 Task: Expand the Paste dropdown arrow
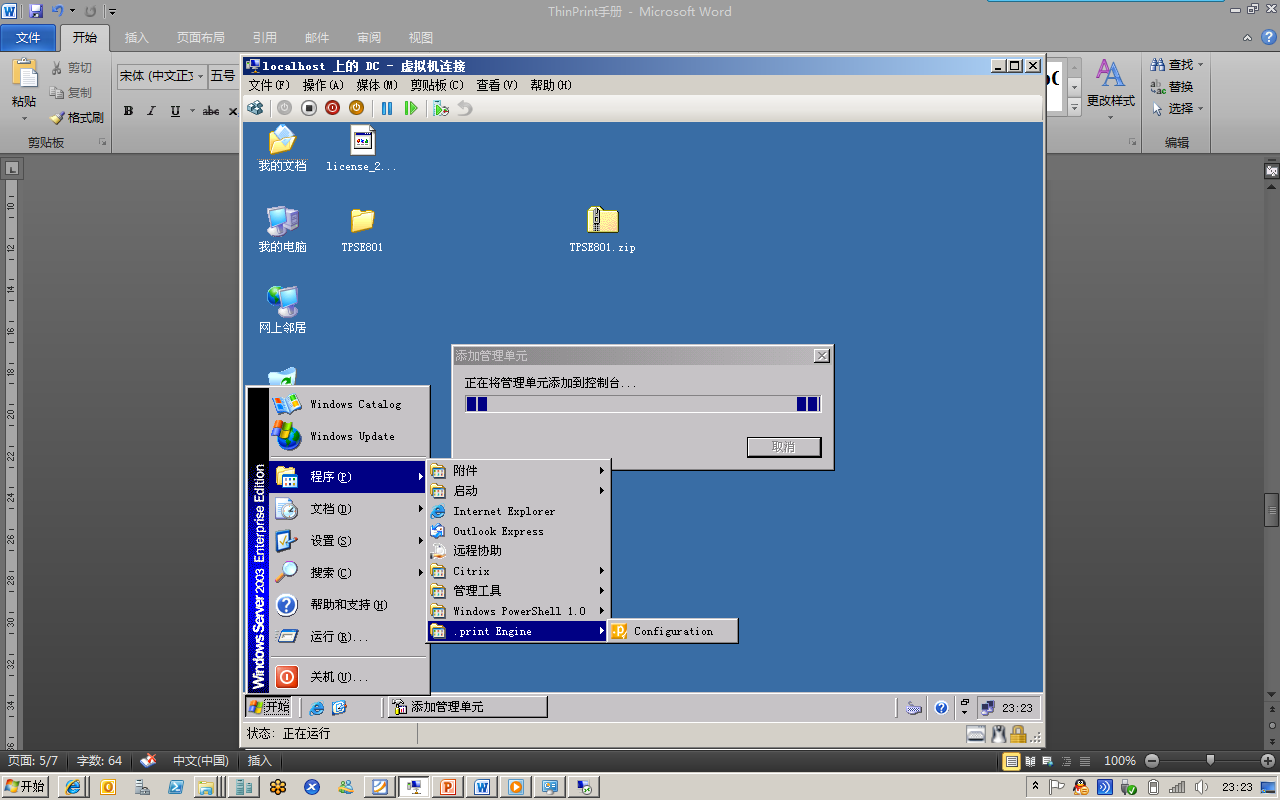24,118
